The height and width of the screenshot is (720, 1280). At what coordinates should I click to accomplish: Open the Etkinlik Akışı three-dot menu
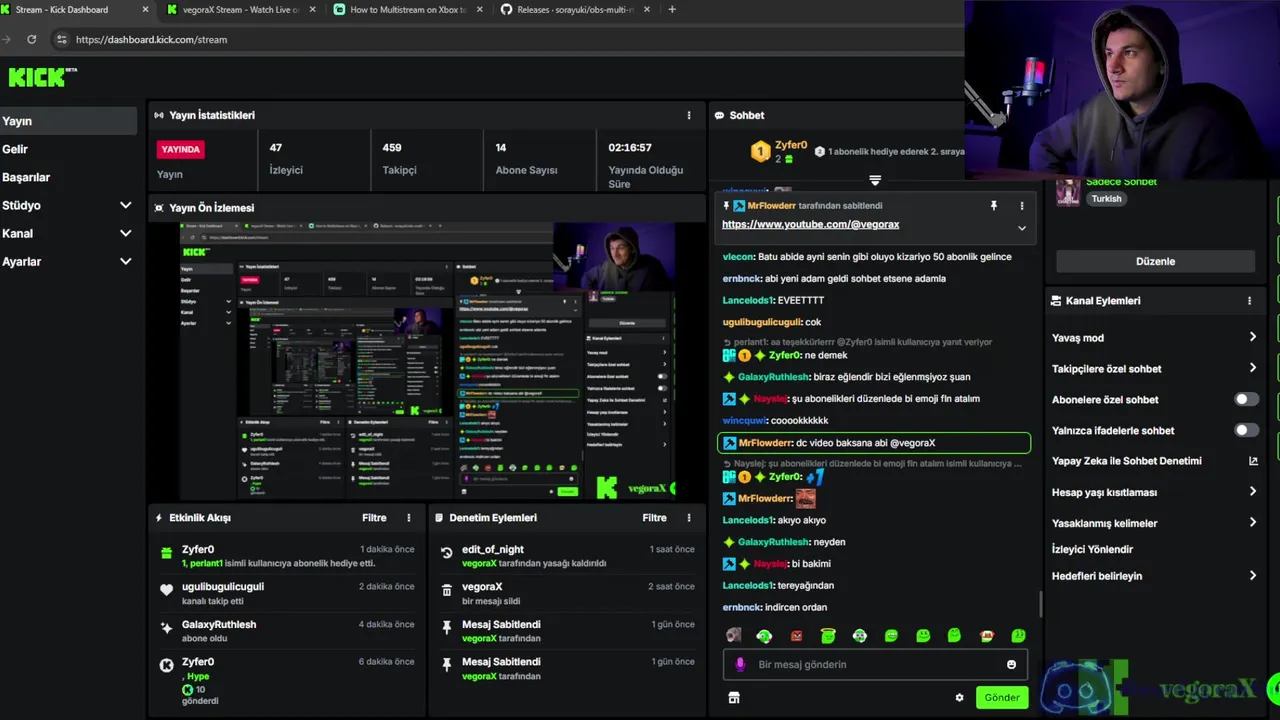tap(408, 518)
